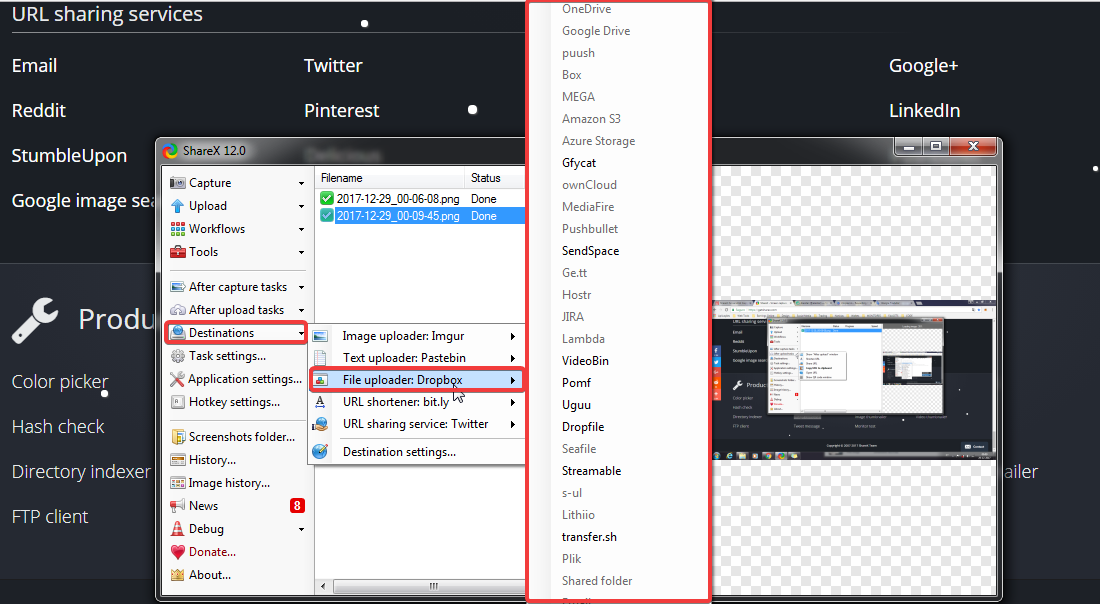Select Dropfile in uploader list
Viewport: 1100px width, 604px height.
[582, 427]
